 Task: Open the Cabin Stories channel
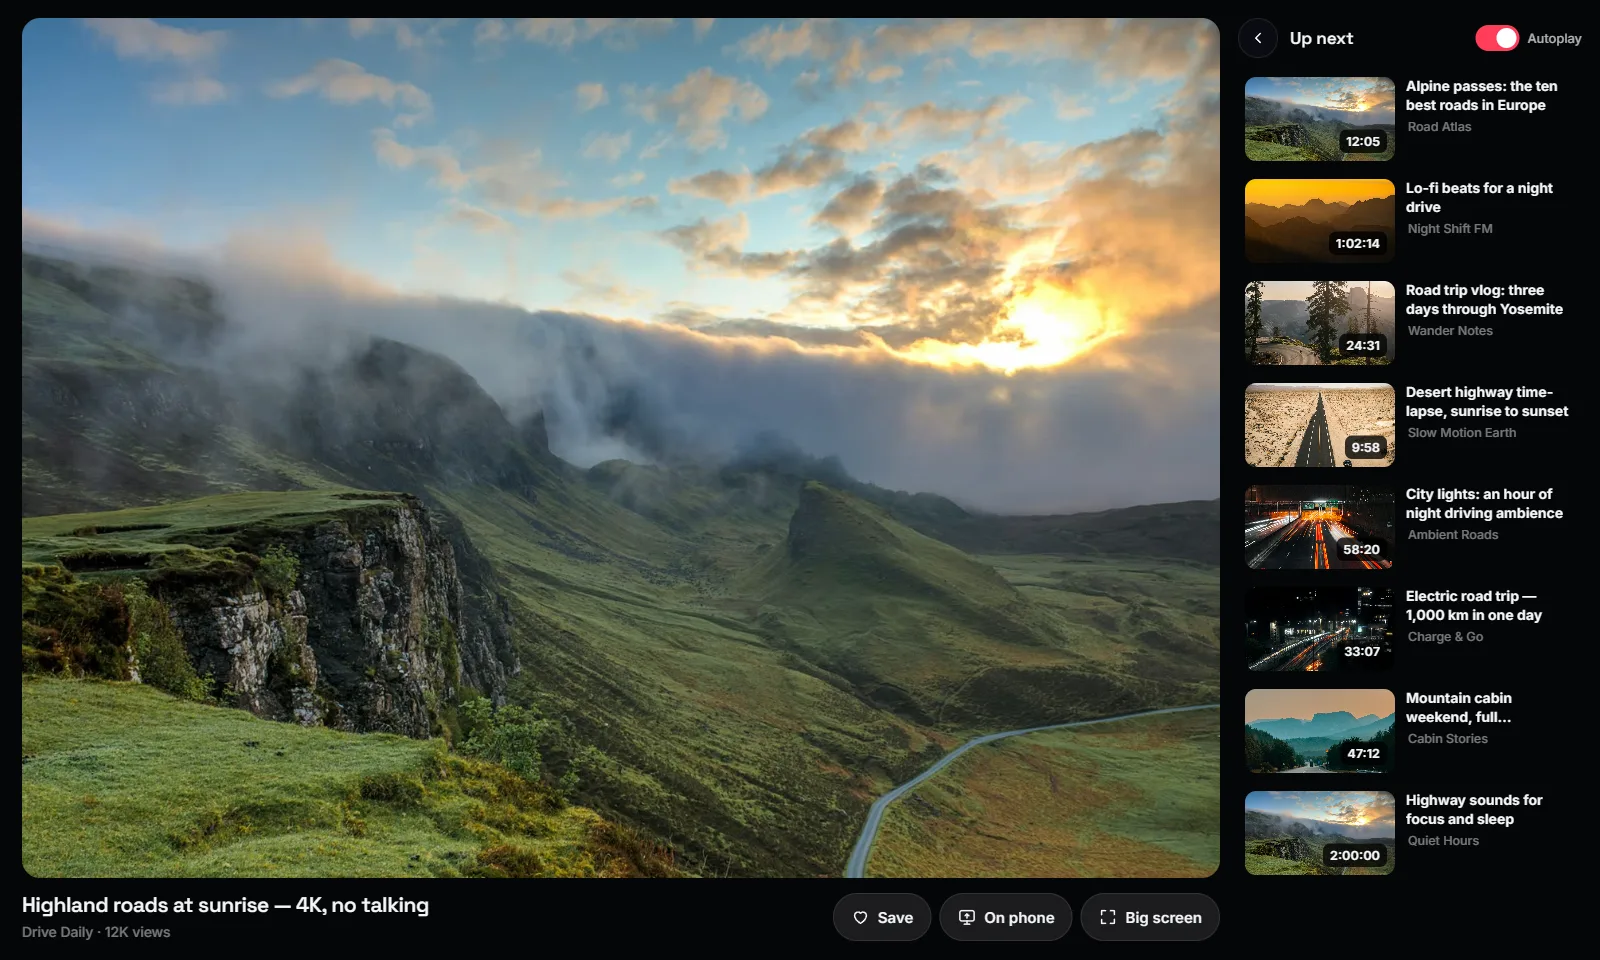1447,739
